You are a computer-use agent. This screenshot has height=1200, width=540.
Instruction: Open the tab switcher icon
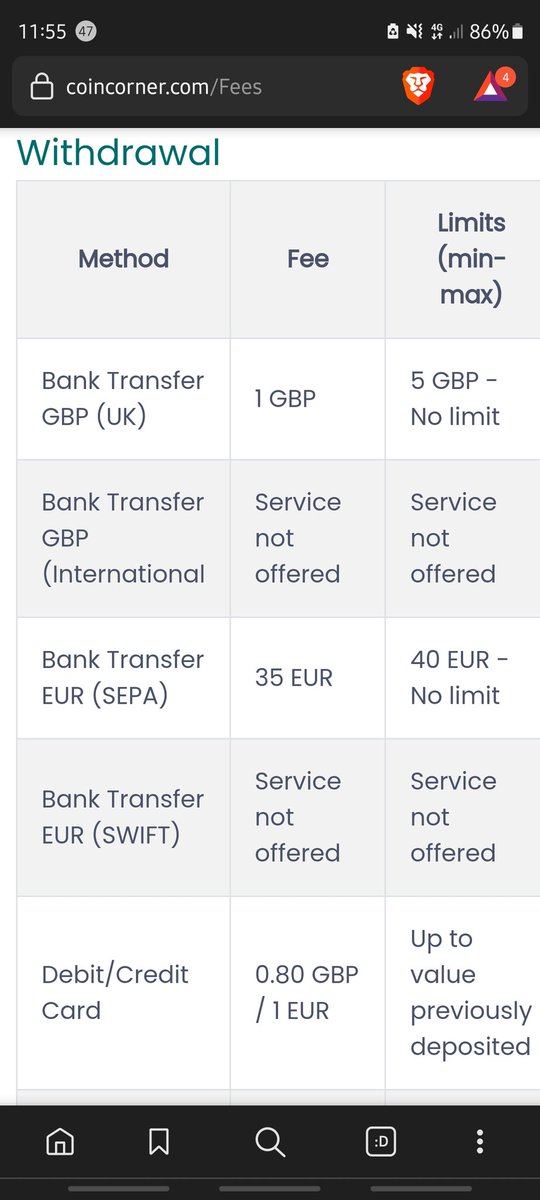tap(381, 1141)
